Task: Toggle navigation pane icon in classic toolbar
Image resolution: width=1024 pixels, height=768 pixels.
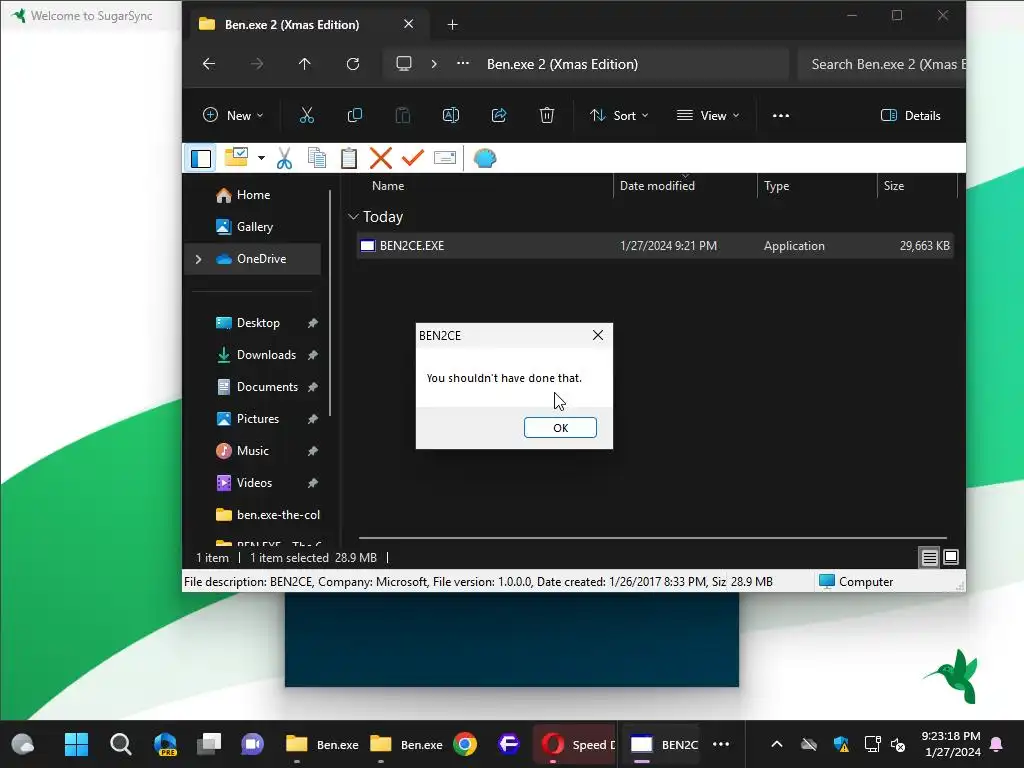Action: [x=200, y=158]
